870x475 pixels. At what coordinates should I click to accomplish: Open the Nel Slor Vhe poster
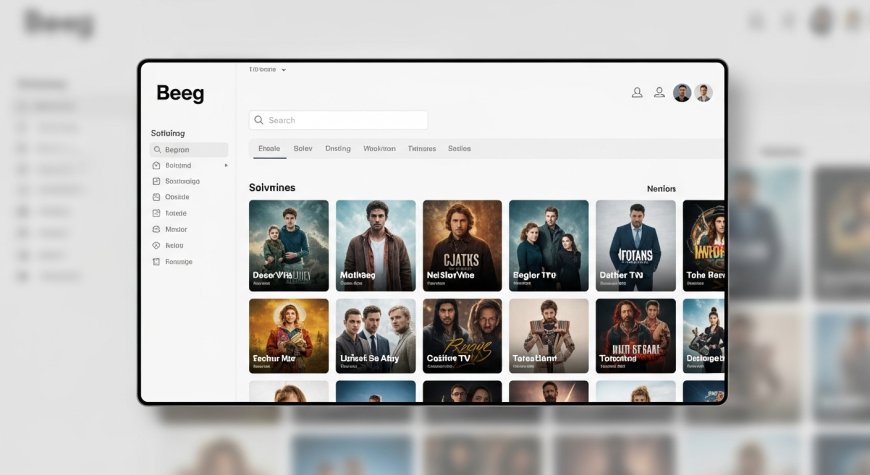(x=462, y=245)
